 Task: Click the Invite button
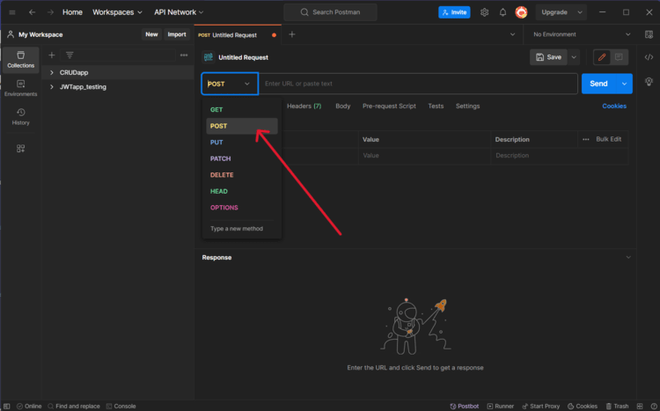pos(454,12)
